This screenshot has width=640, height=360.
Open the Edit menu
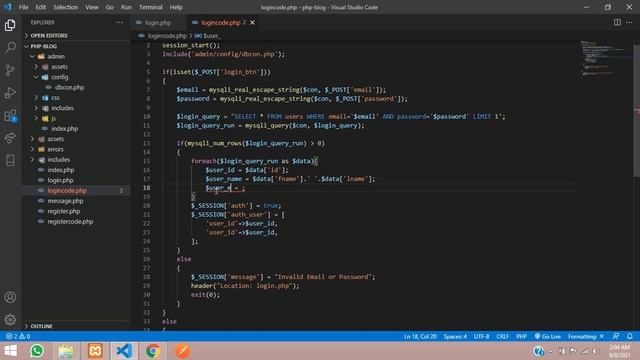tap(40, 7)
